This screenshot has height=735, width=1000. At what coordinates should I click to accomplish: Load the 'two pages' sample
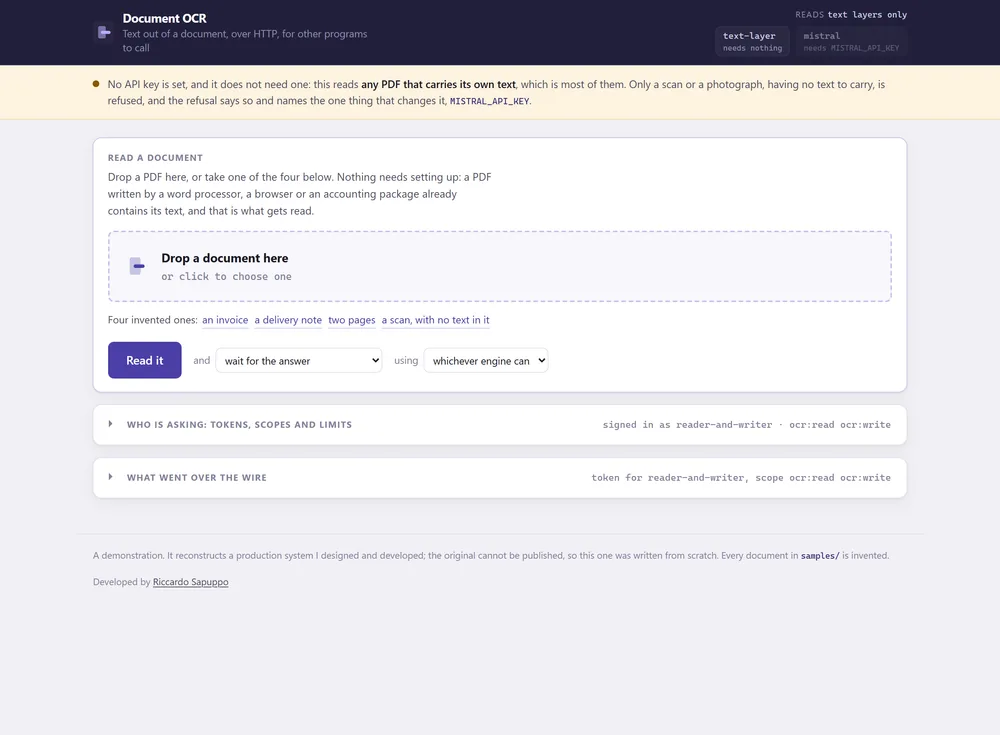351,320
